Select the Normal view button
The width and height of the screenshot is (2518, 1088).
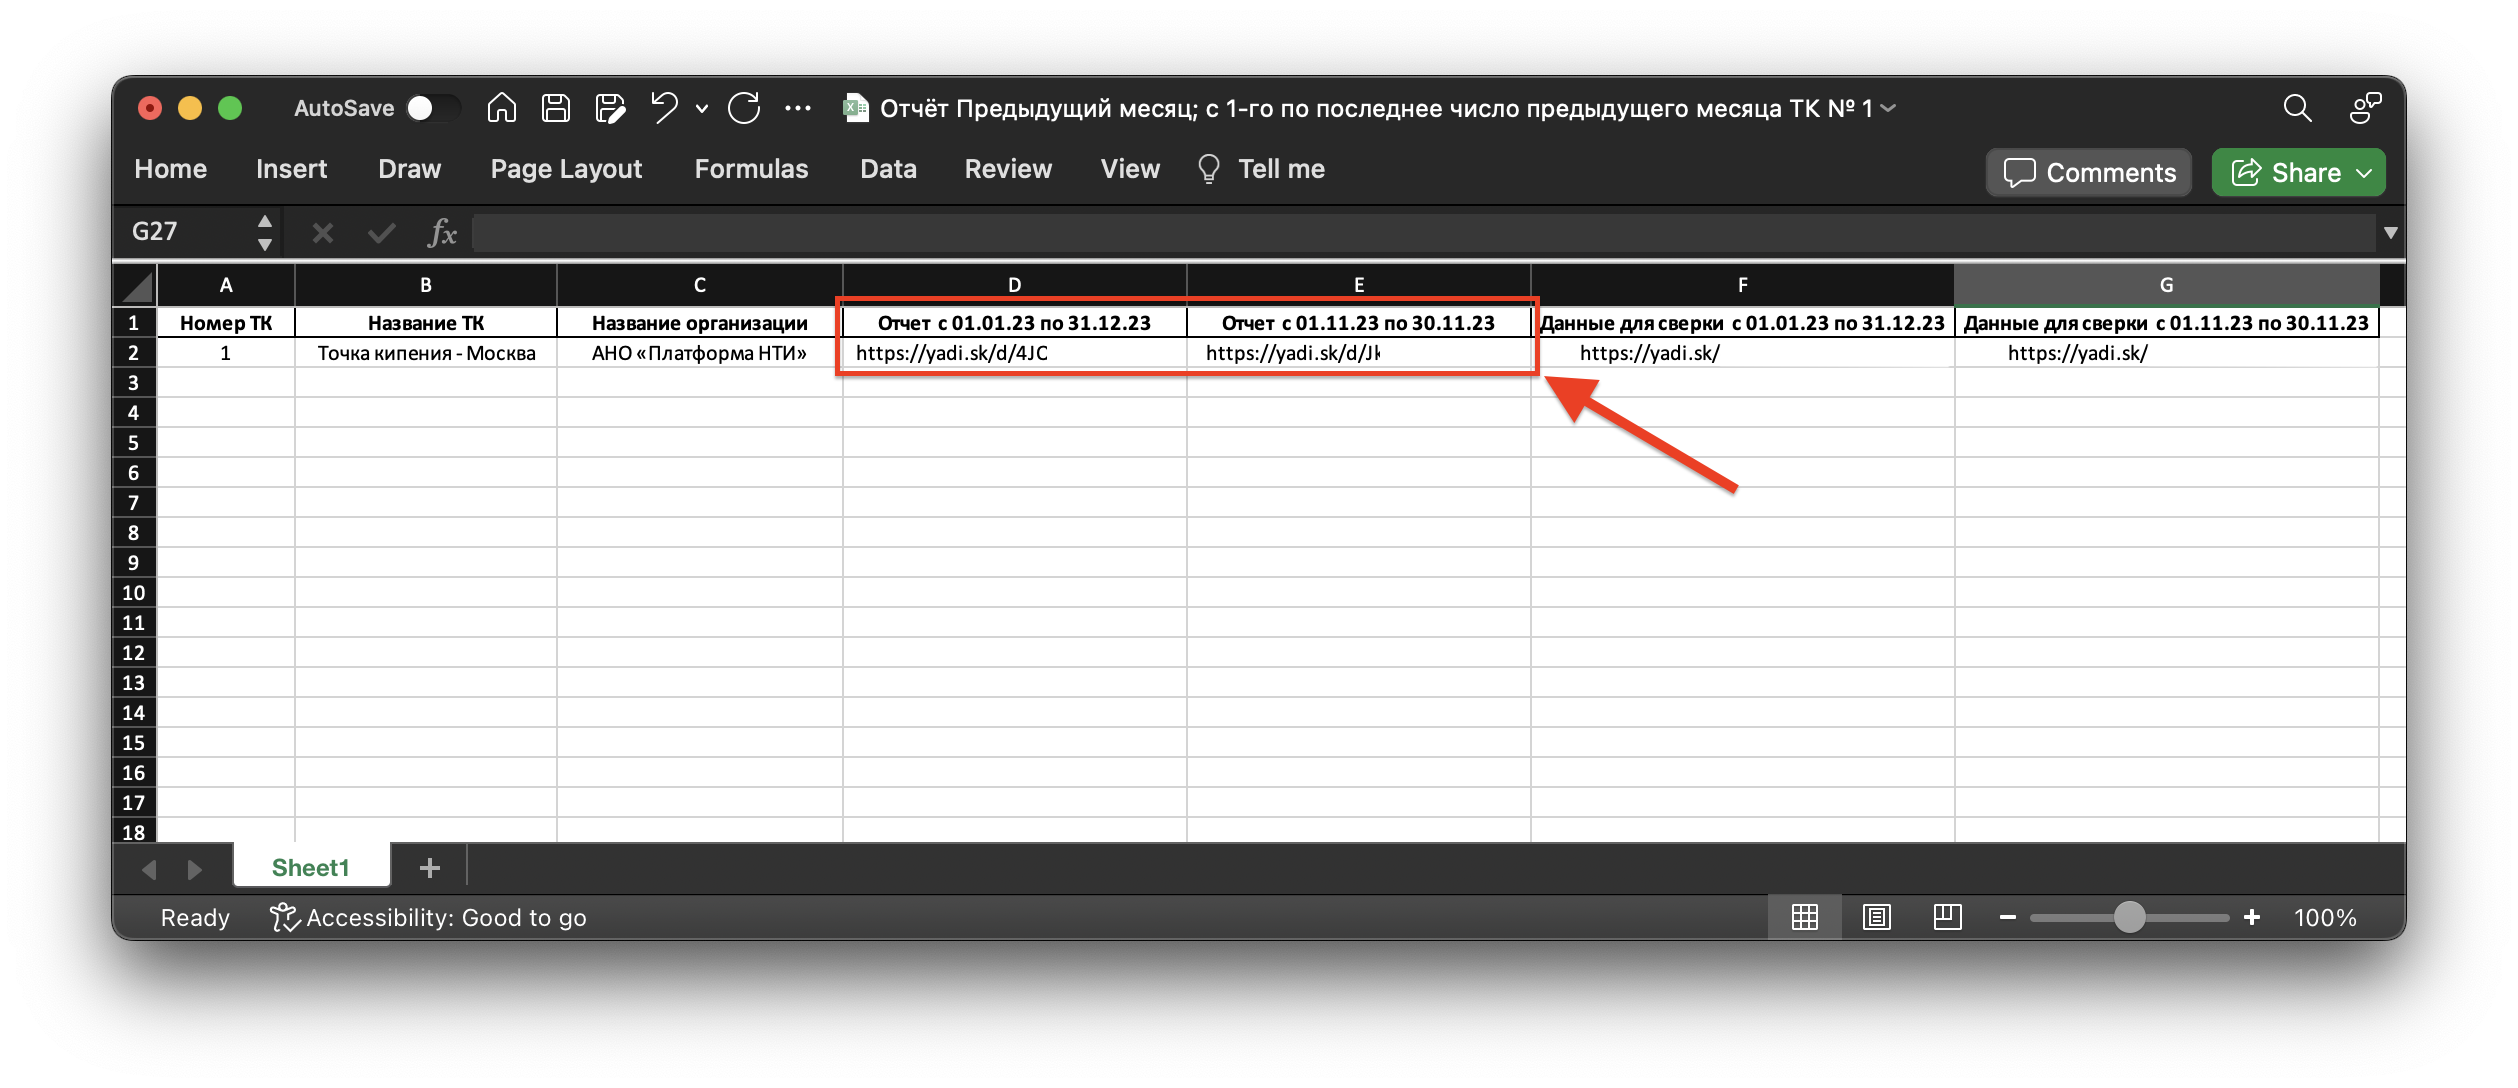[1805, 917]
